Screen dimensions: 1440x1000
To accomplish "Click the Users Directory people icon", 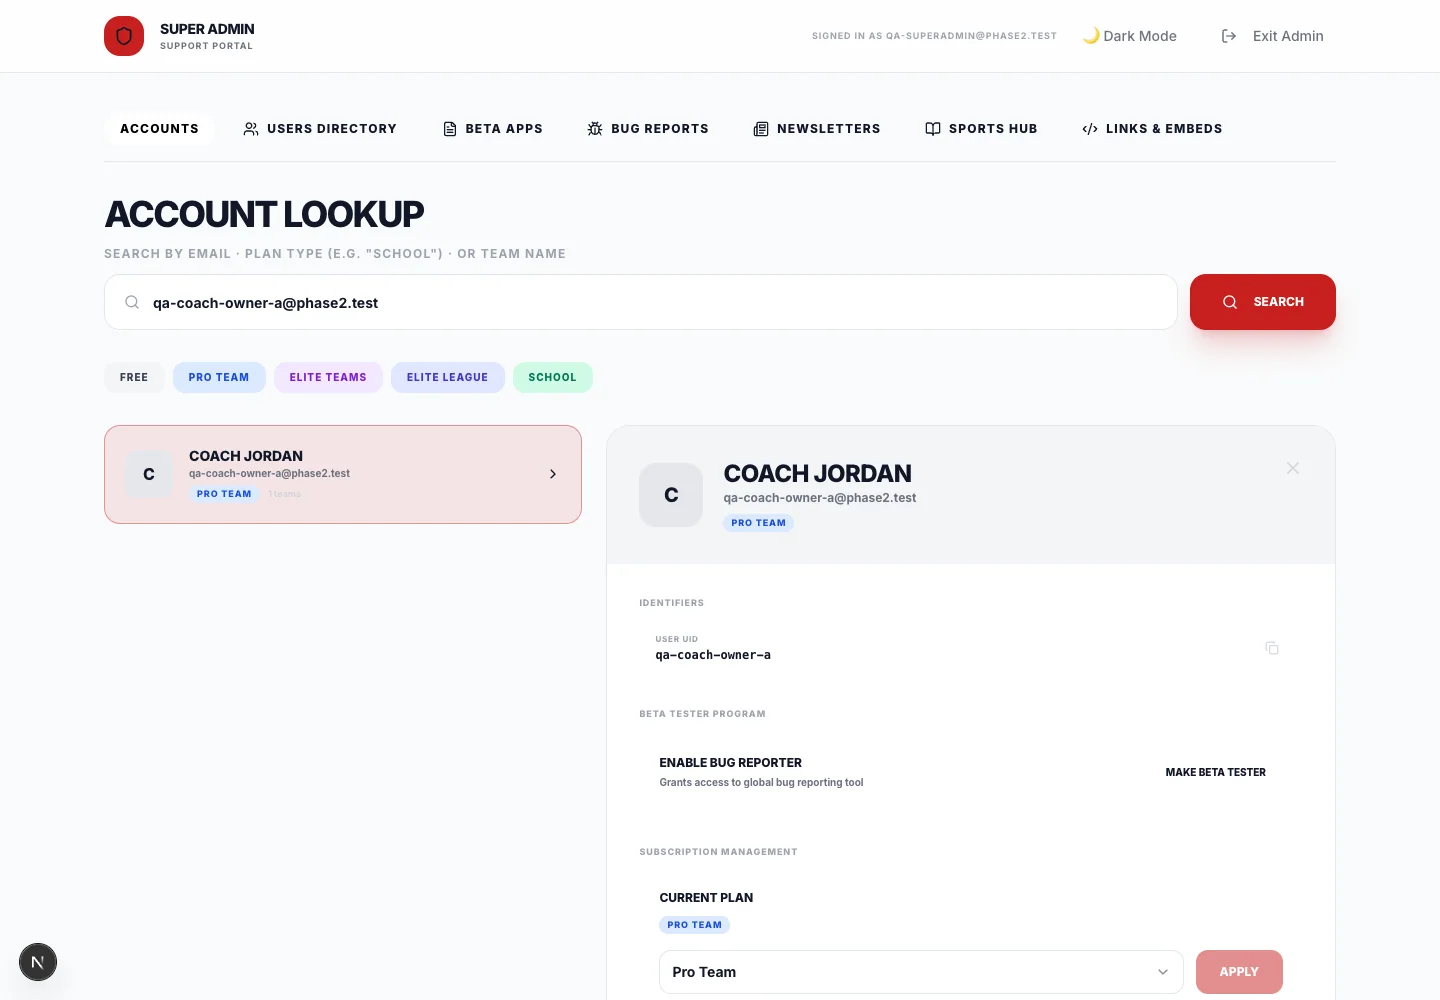I will point(251,129).
